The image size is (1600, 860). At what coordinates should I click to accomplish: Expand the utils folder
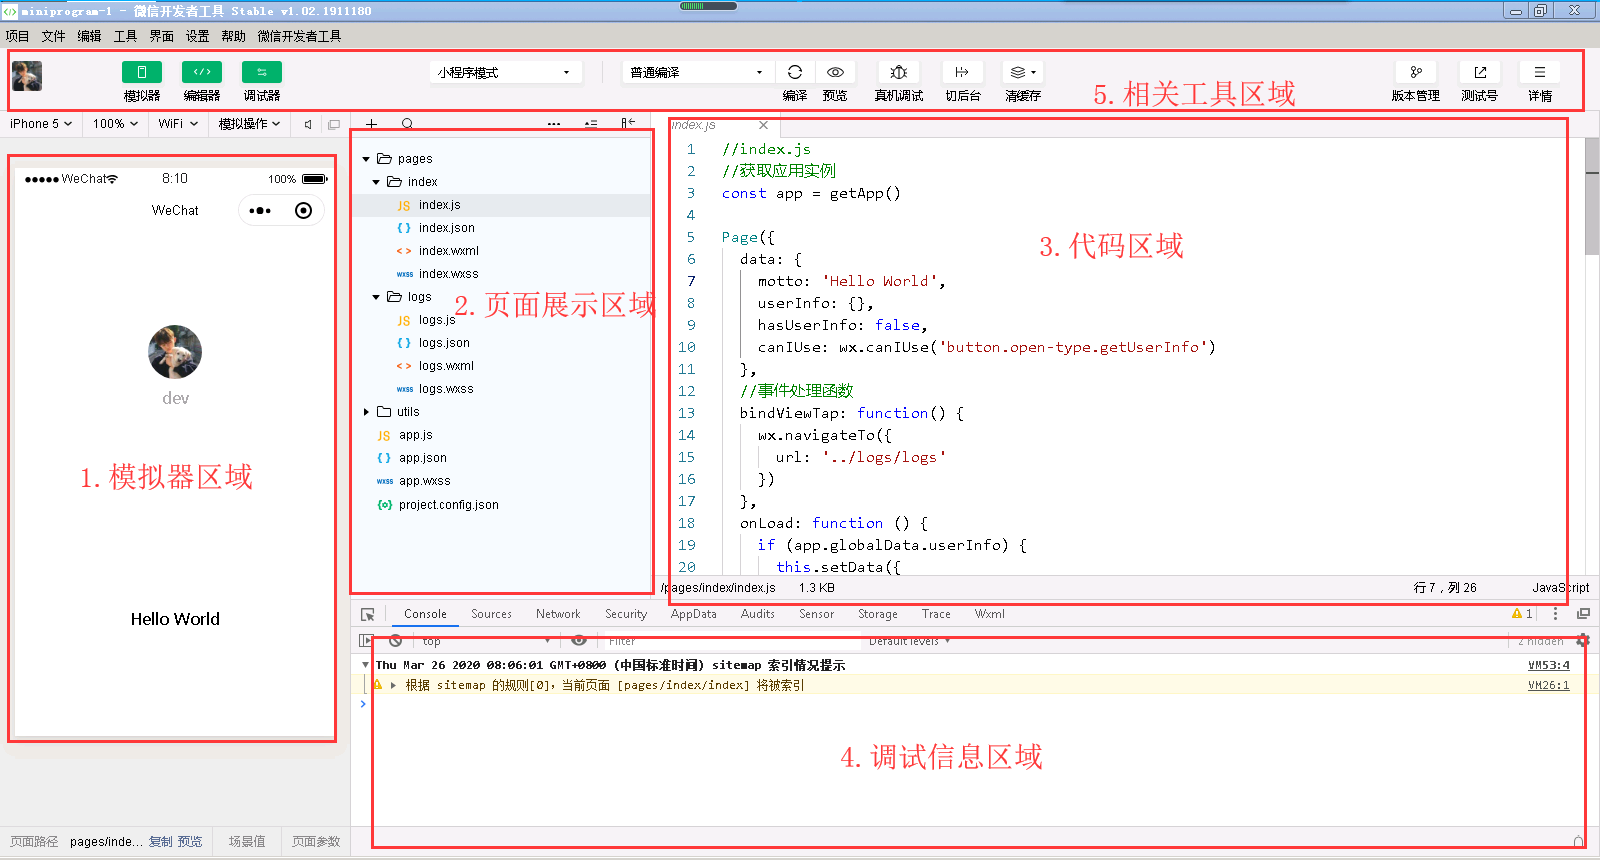(x=366, y=412)
